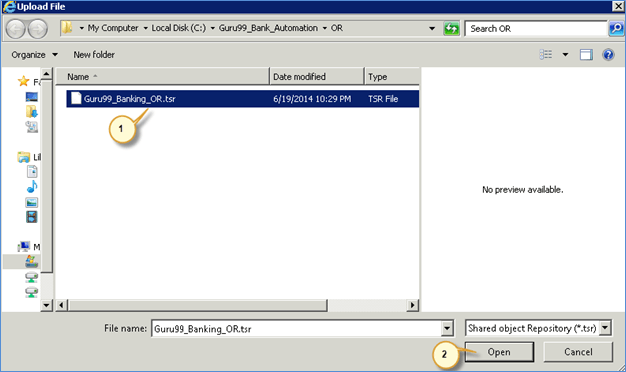Click file list scroll left arrow
Screen dimensions: 626x372
(61, 305)
